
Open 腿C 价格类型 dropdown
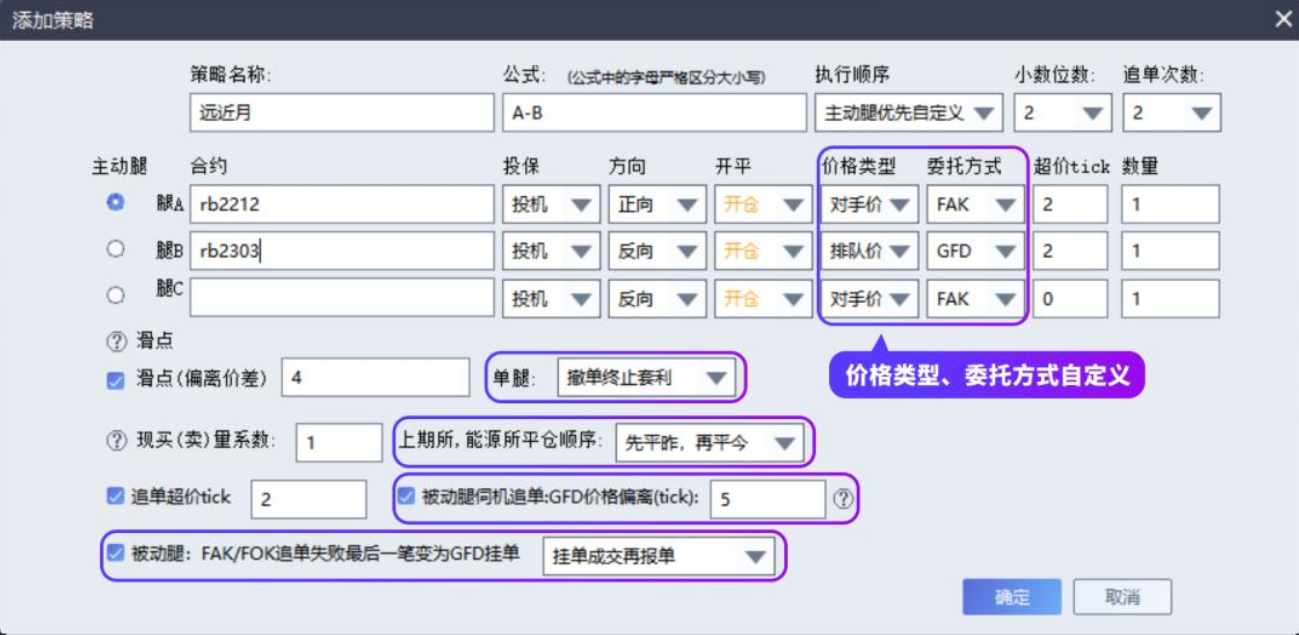click(869, 298)
